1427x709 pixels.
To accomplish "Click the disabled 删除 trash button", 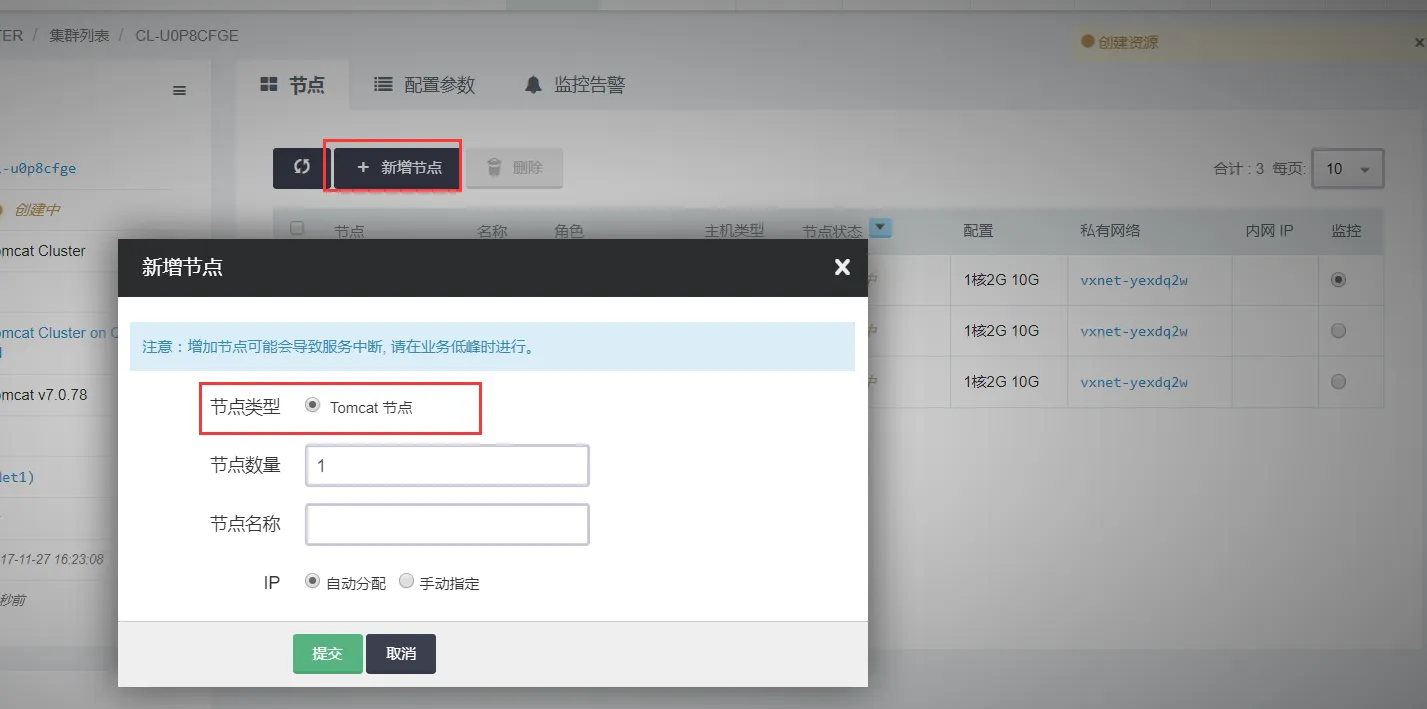I will tap(514, 168).
